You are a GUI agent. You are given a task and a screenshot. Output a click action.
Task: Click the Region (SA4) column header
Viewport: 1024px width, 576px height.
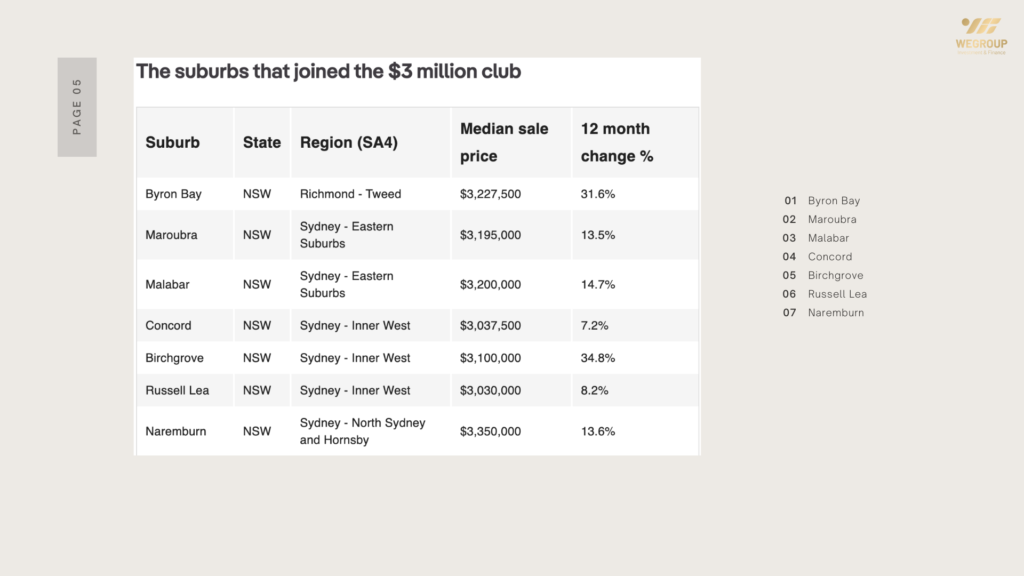tap(349, 143)
